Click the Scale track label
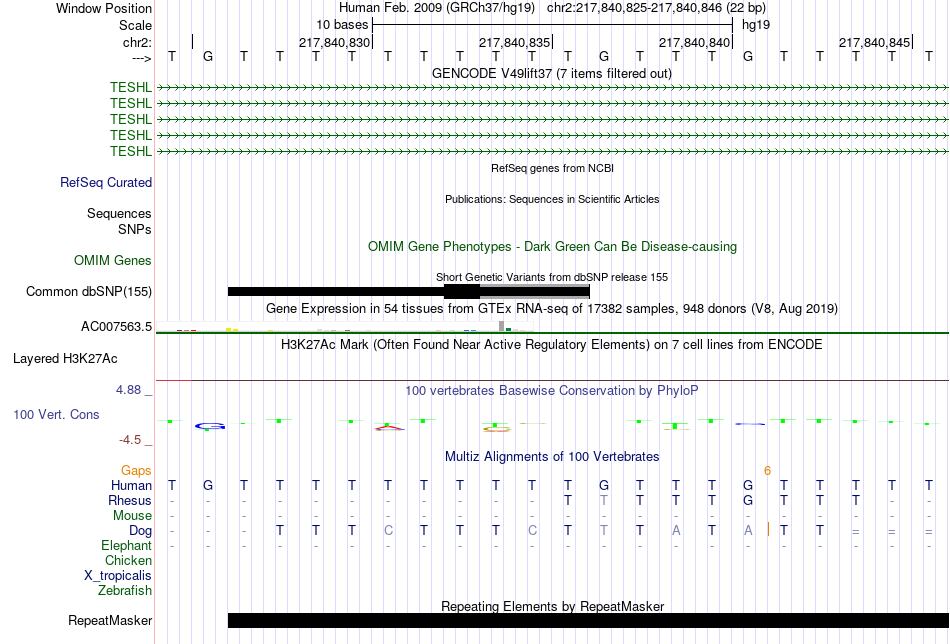 coord(135,25)
